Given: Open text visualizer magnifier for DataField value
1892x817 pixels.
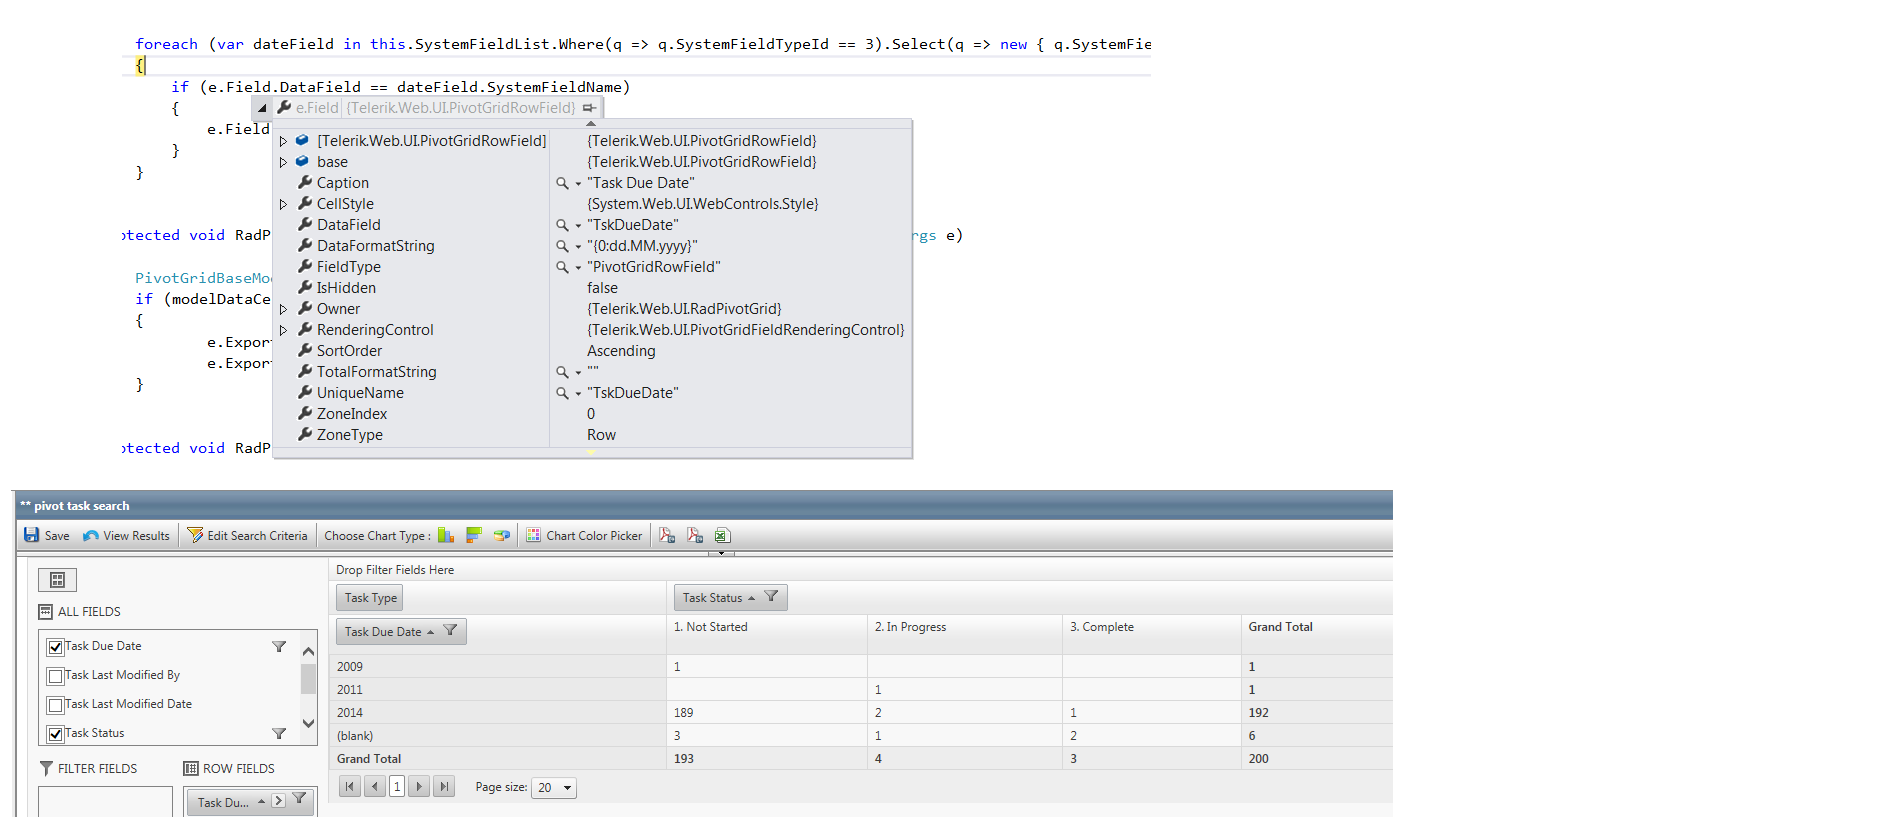Looking at the screenshot, I should point(563,225).
